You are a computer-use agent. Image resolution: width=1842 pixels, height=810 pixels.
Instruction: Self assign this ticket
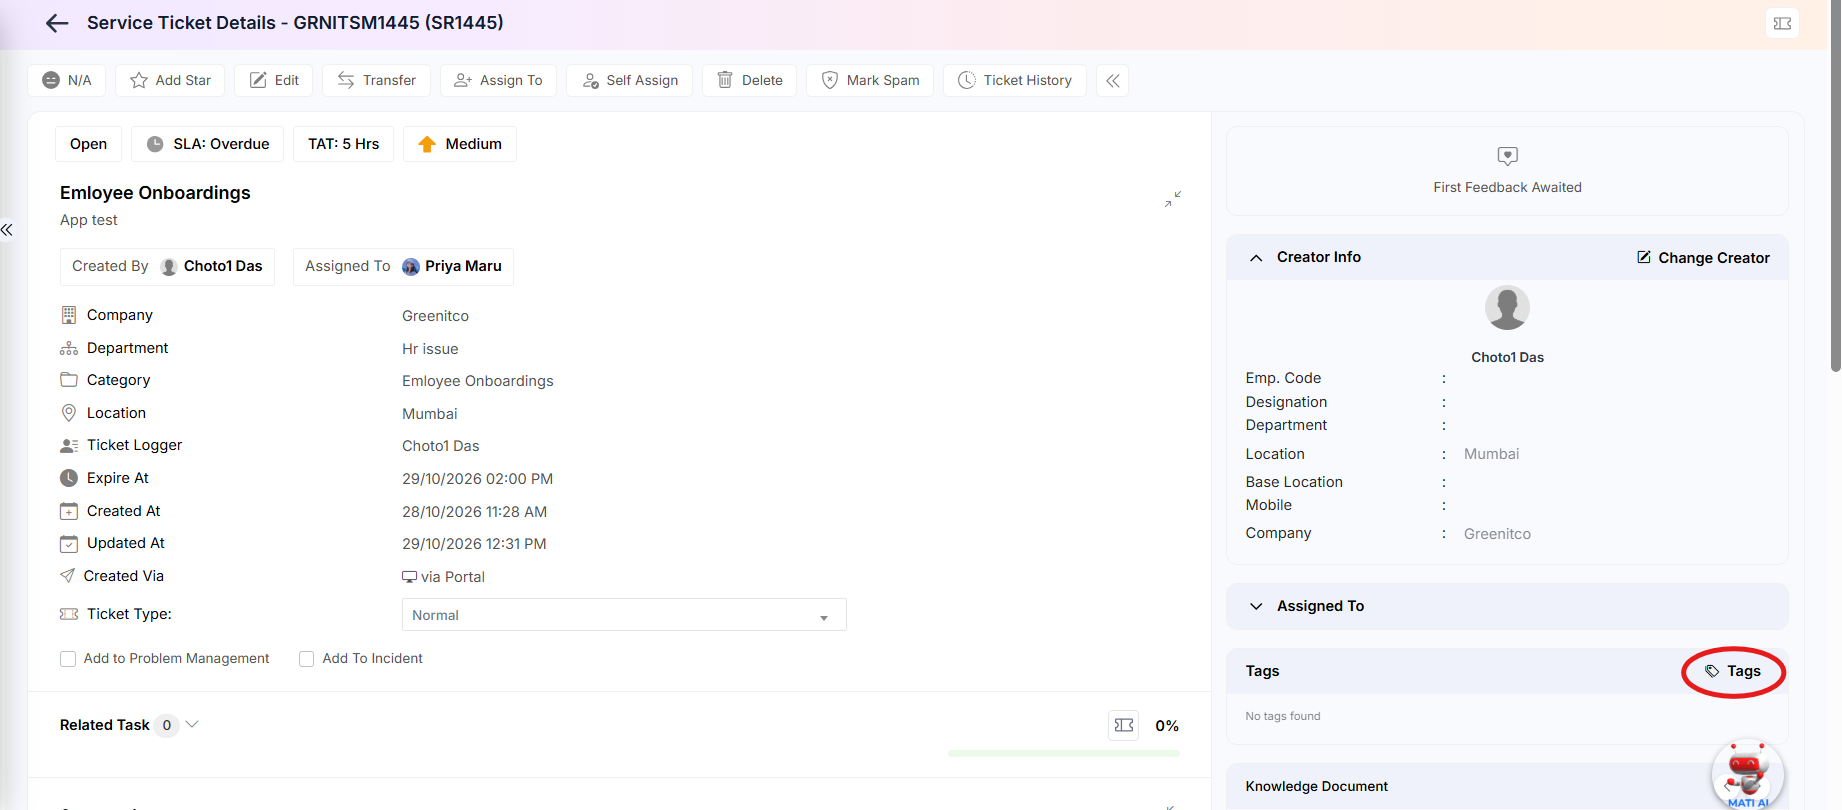630,80
